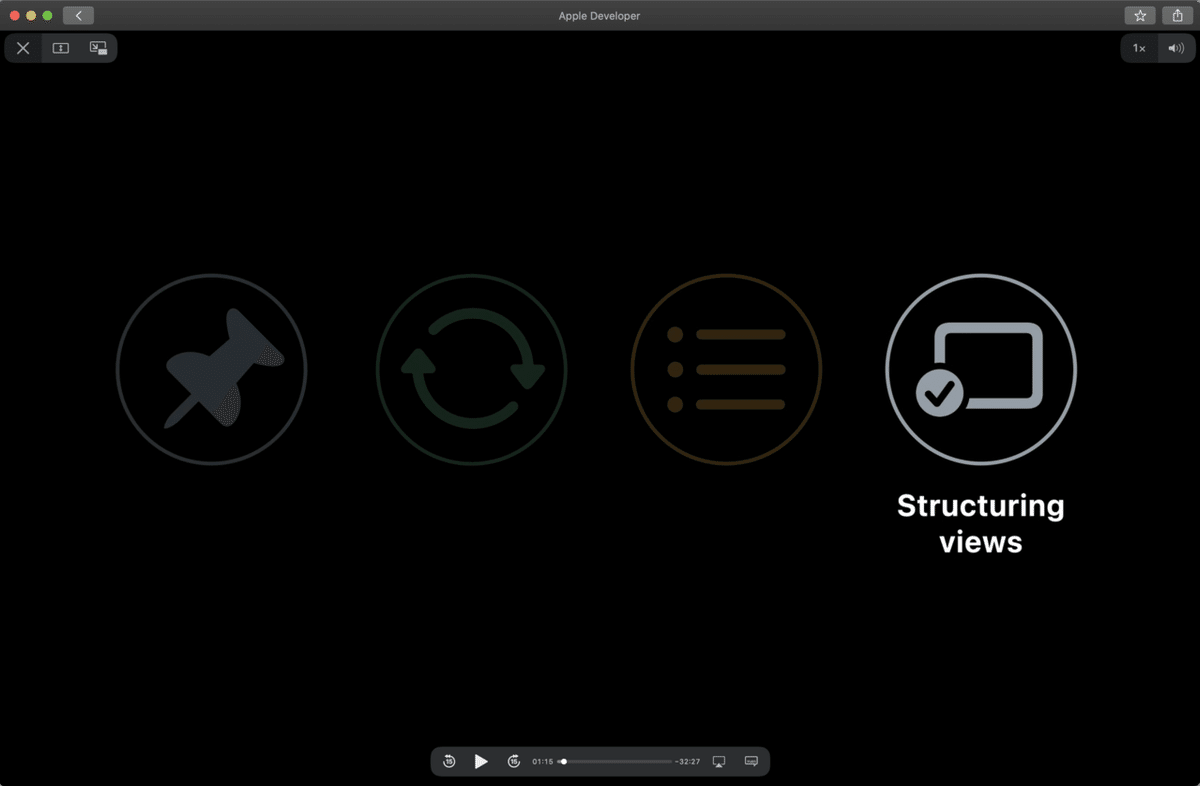Click the "Structuring views" caption
The width and height of the screenshot is (1200, 786).
point(981,523)
